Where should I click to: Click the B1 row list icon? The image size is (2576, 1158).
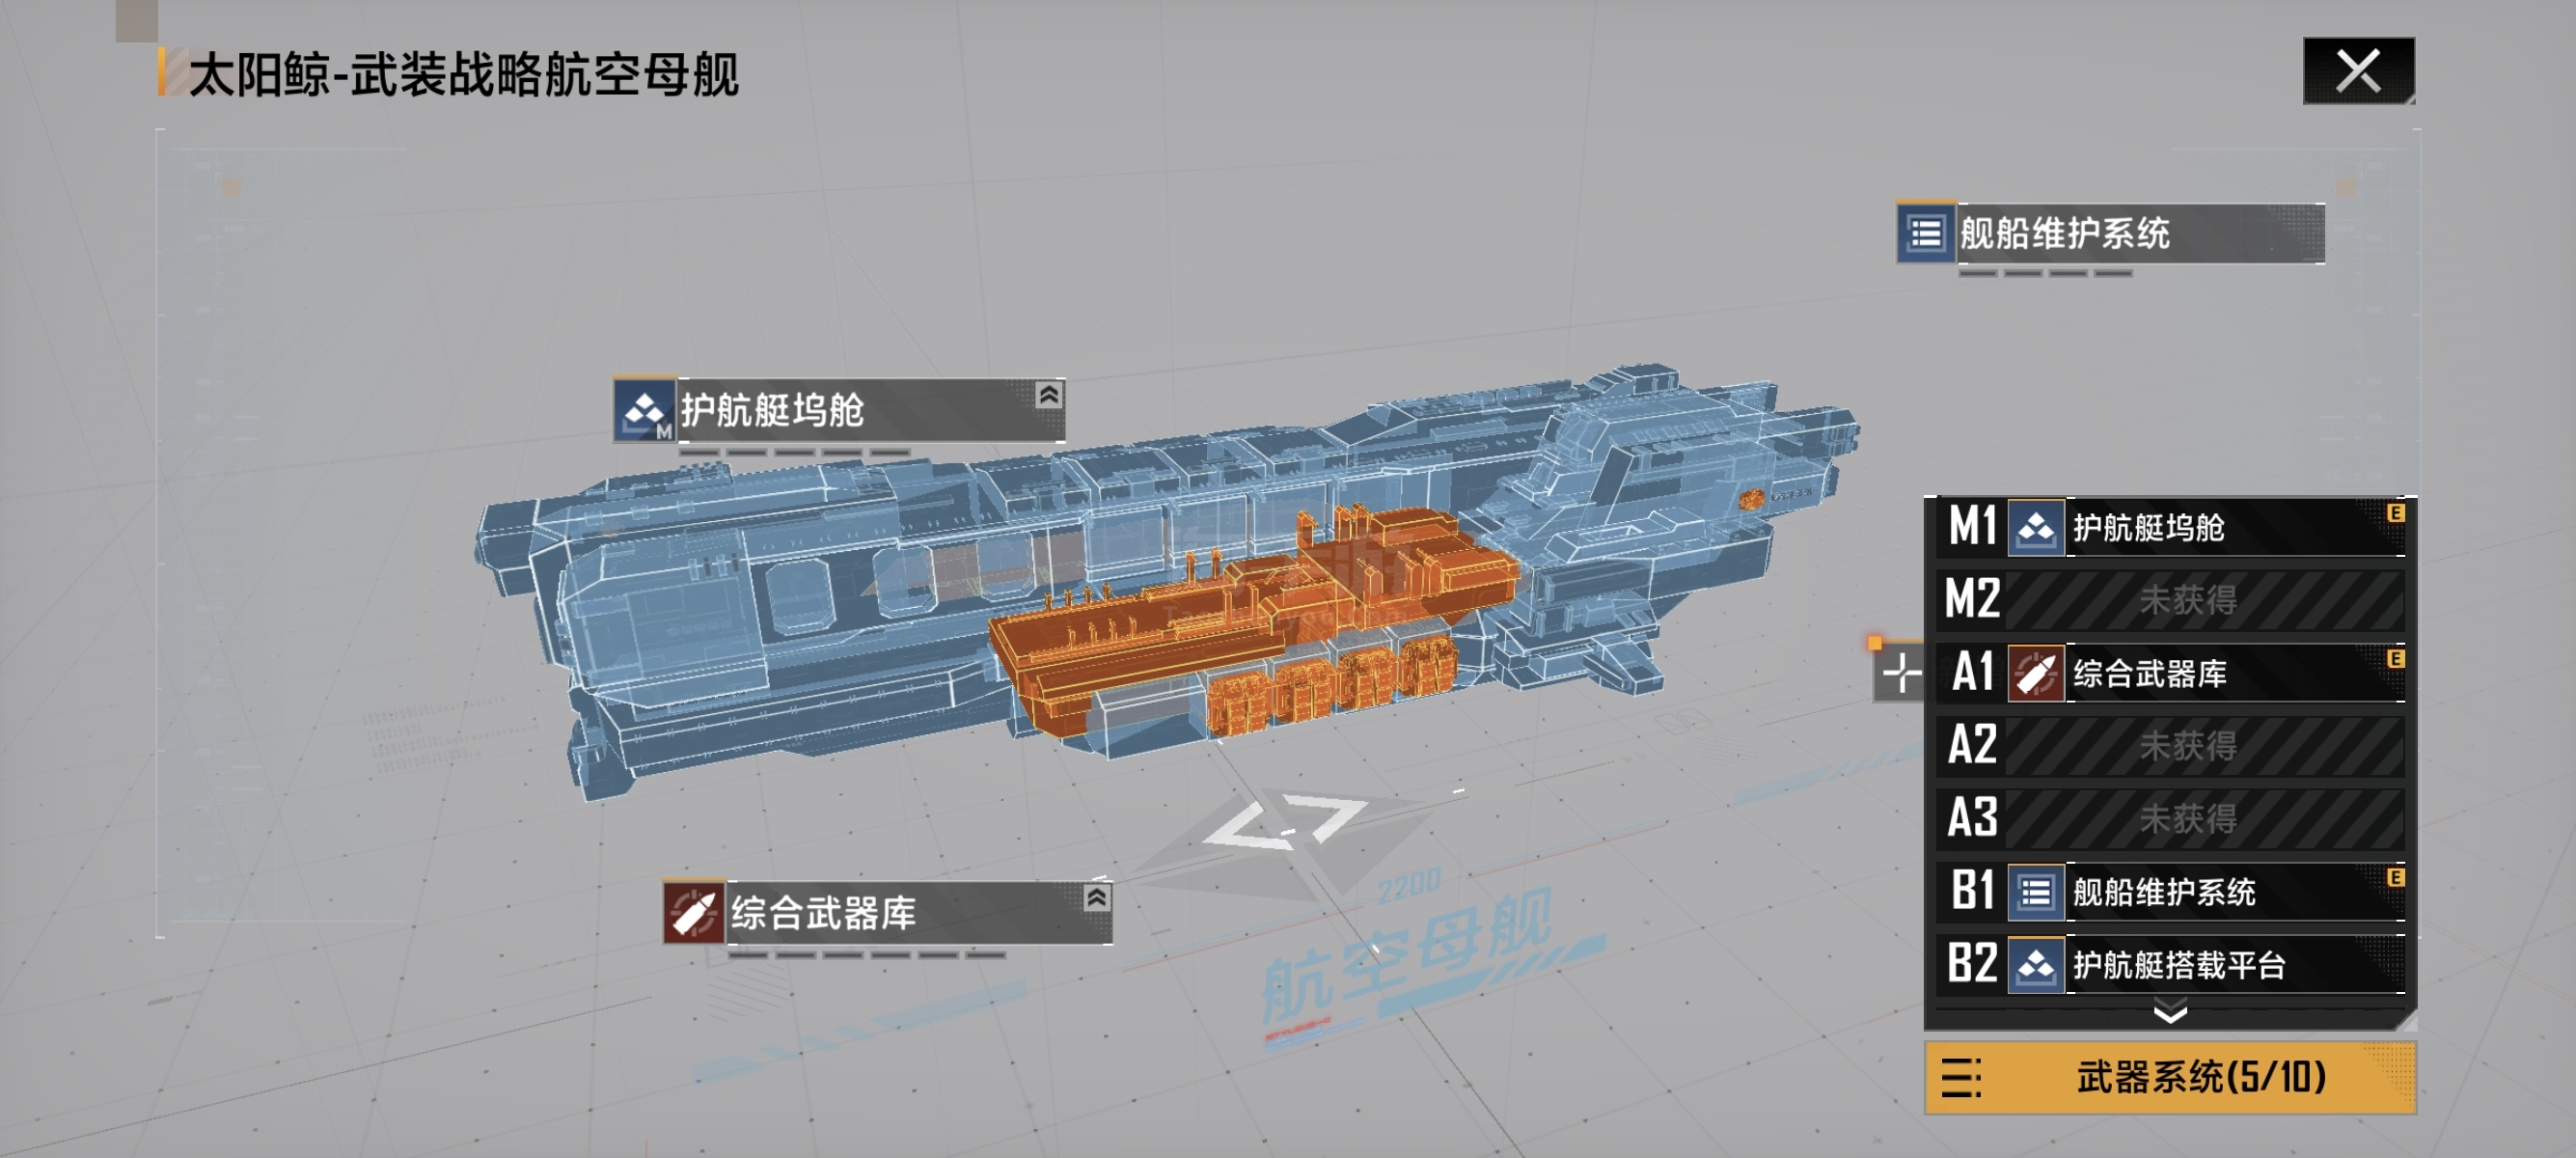coord(2035,892)
